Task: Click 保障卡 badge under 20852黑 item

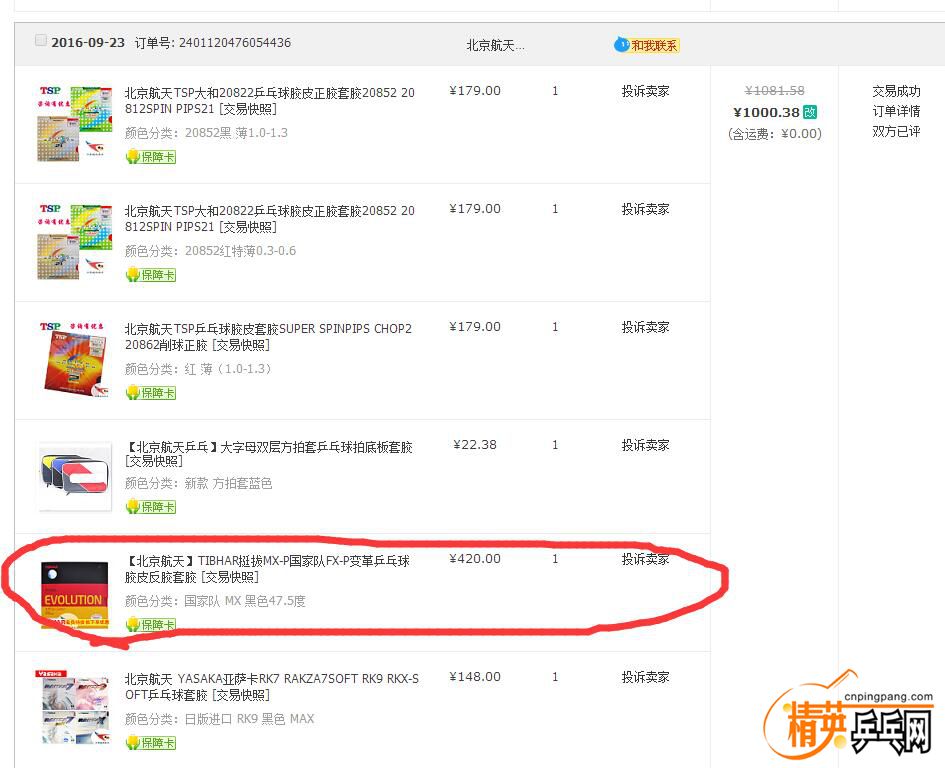Action: tap(151, 157)
